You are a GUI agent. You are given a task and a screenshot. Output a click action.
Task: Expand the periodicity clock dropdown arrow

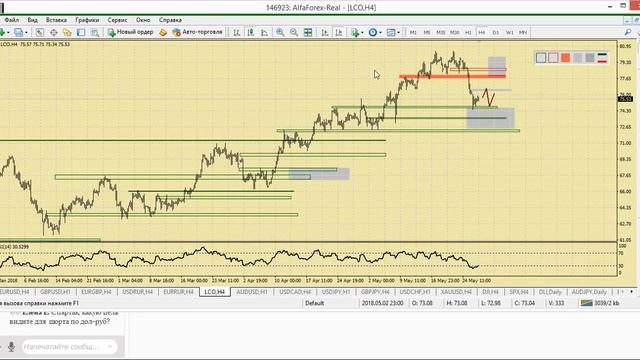[380, 32]
